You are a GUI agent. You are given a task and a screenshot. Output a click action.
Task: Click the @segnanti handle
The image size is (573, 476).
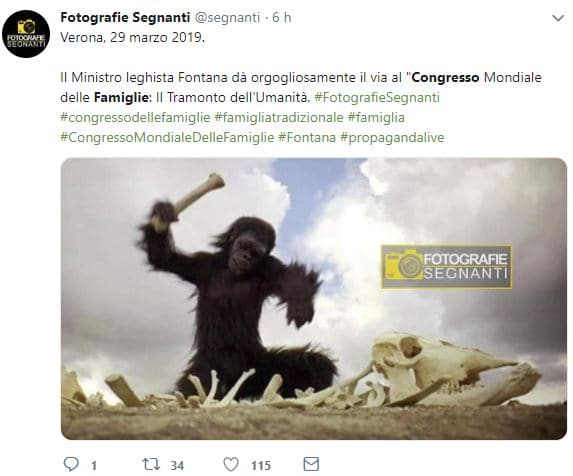[227, 18]
